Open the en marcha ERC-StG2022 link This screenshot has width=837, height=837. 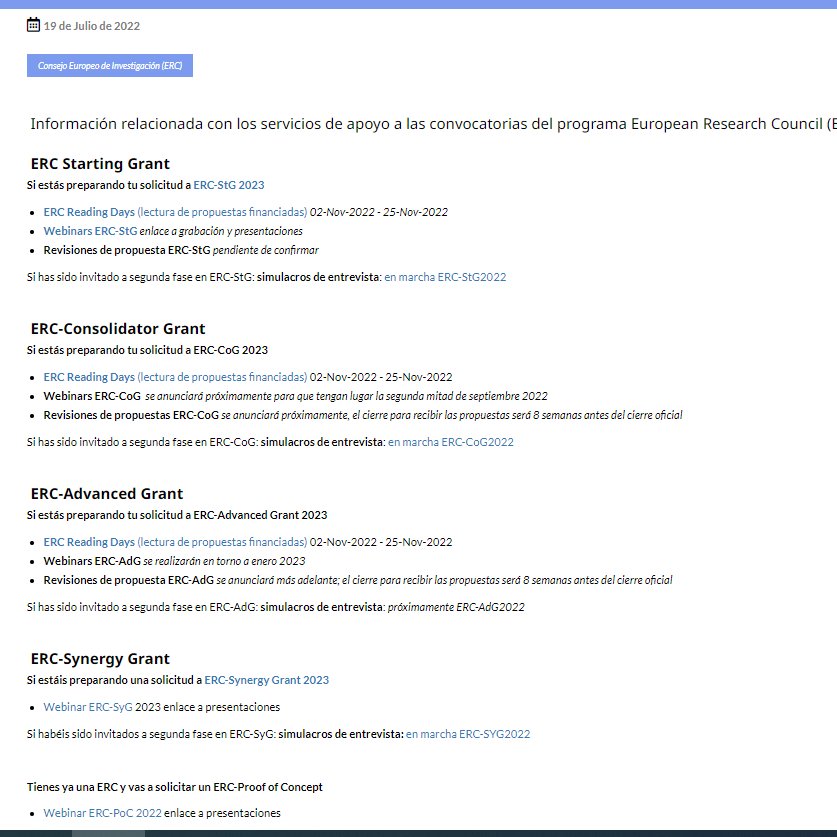(445, 277)
